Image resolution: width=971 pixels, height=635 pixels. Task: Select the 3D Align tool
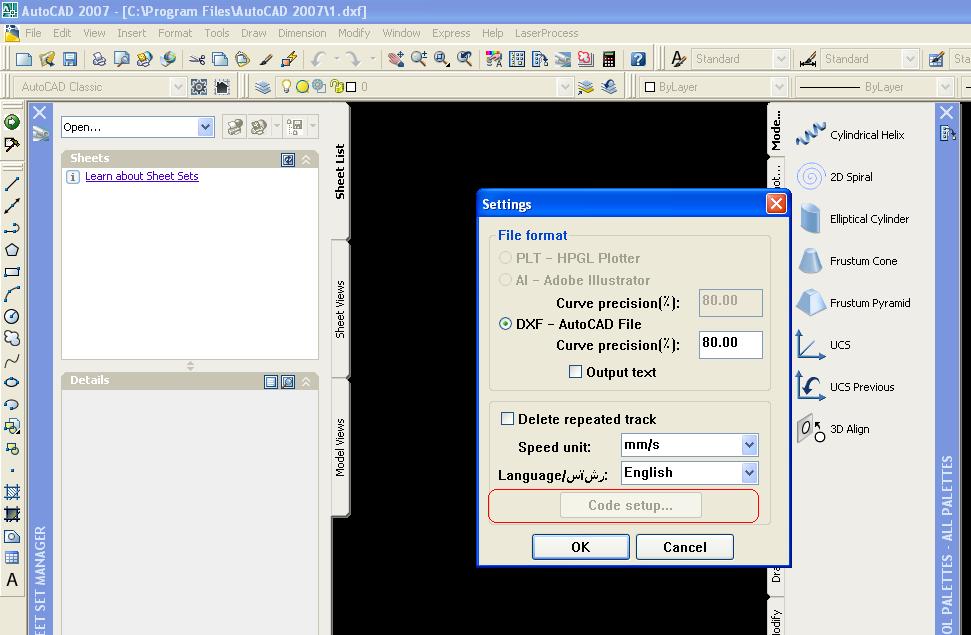click(x=811, y=429)
